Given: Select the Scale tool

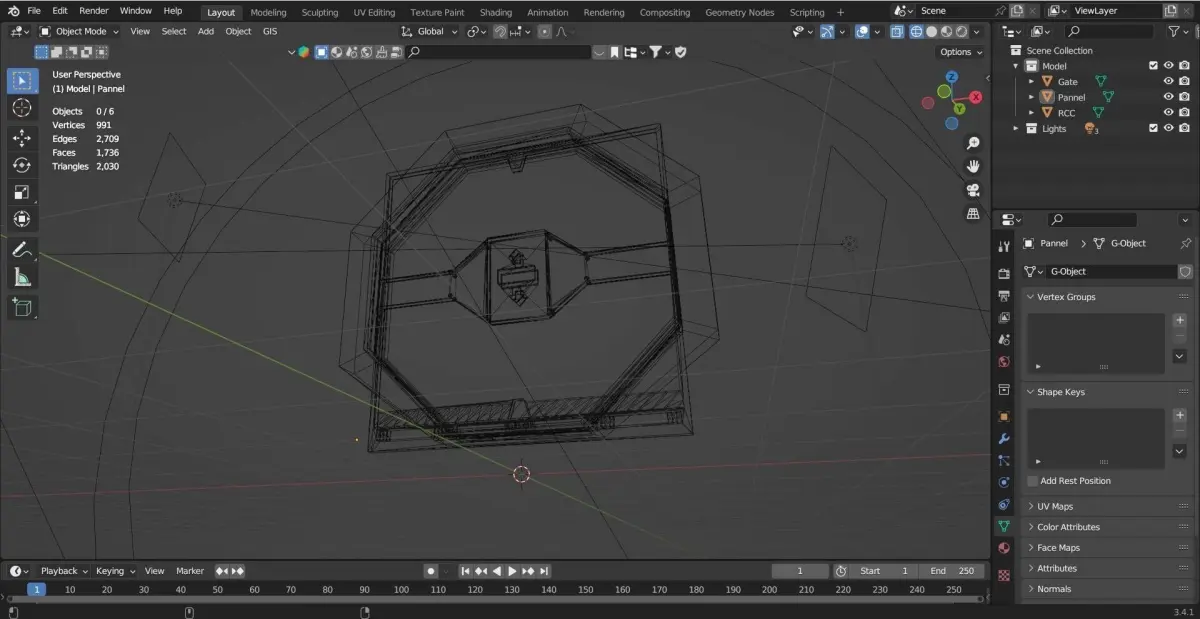Looking at the screenshot, I should 22,192.
